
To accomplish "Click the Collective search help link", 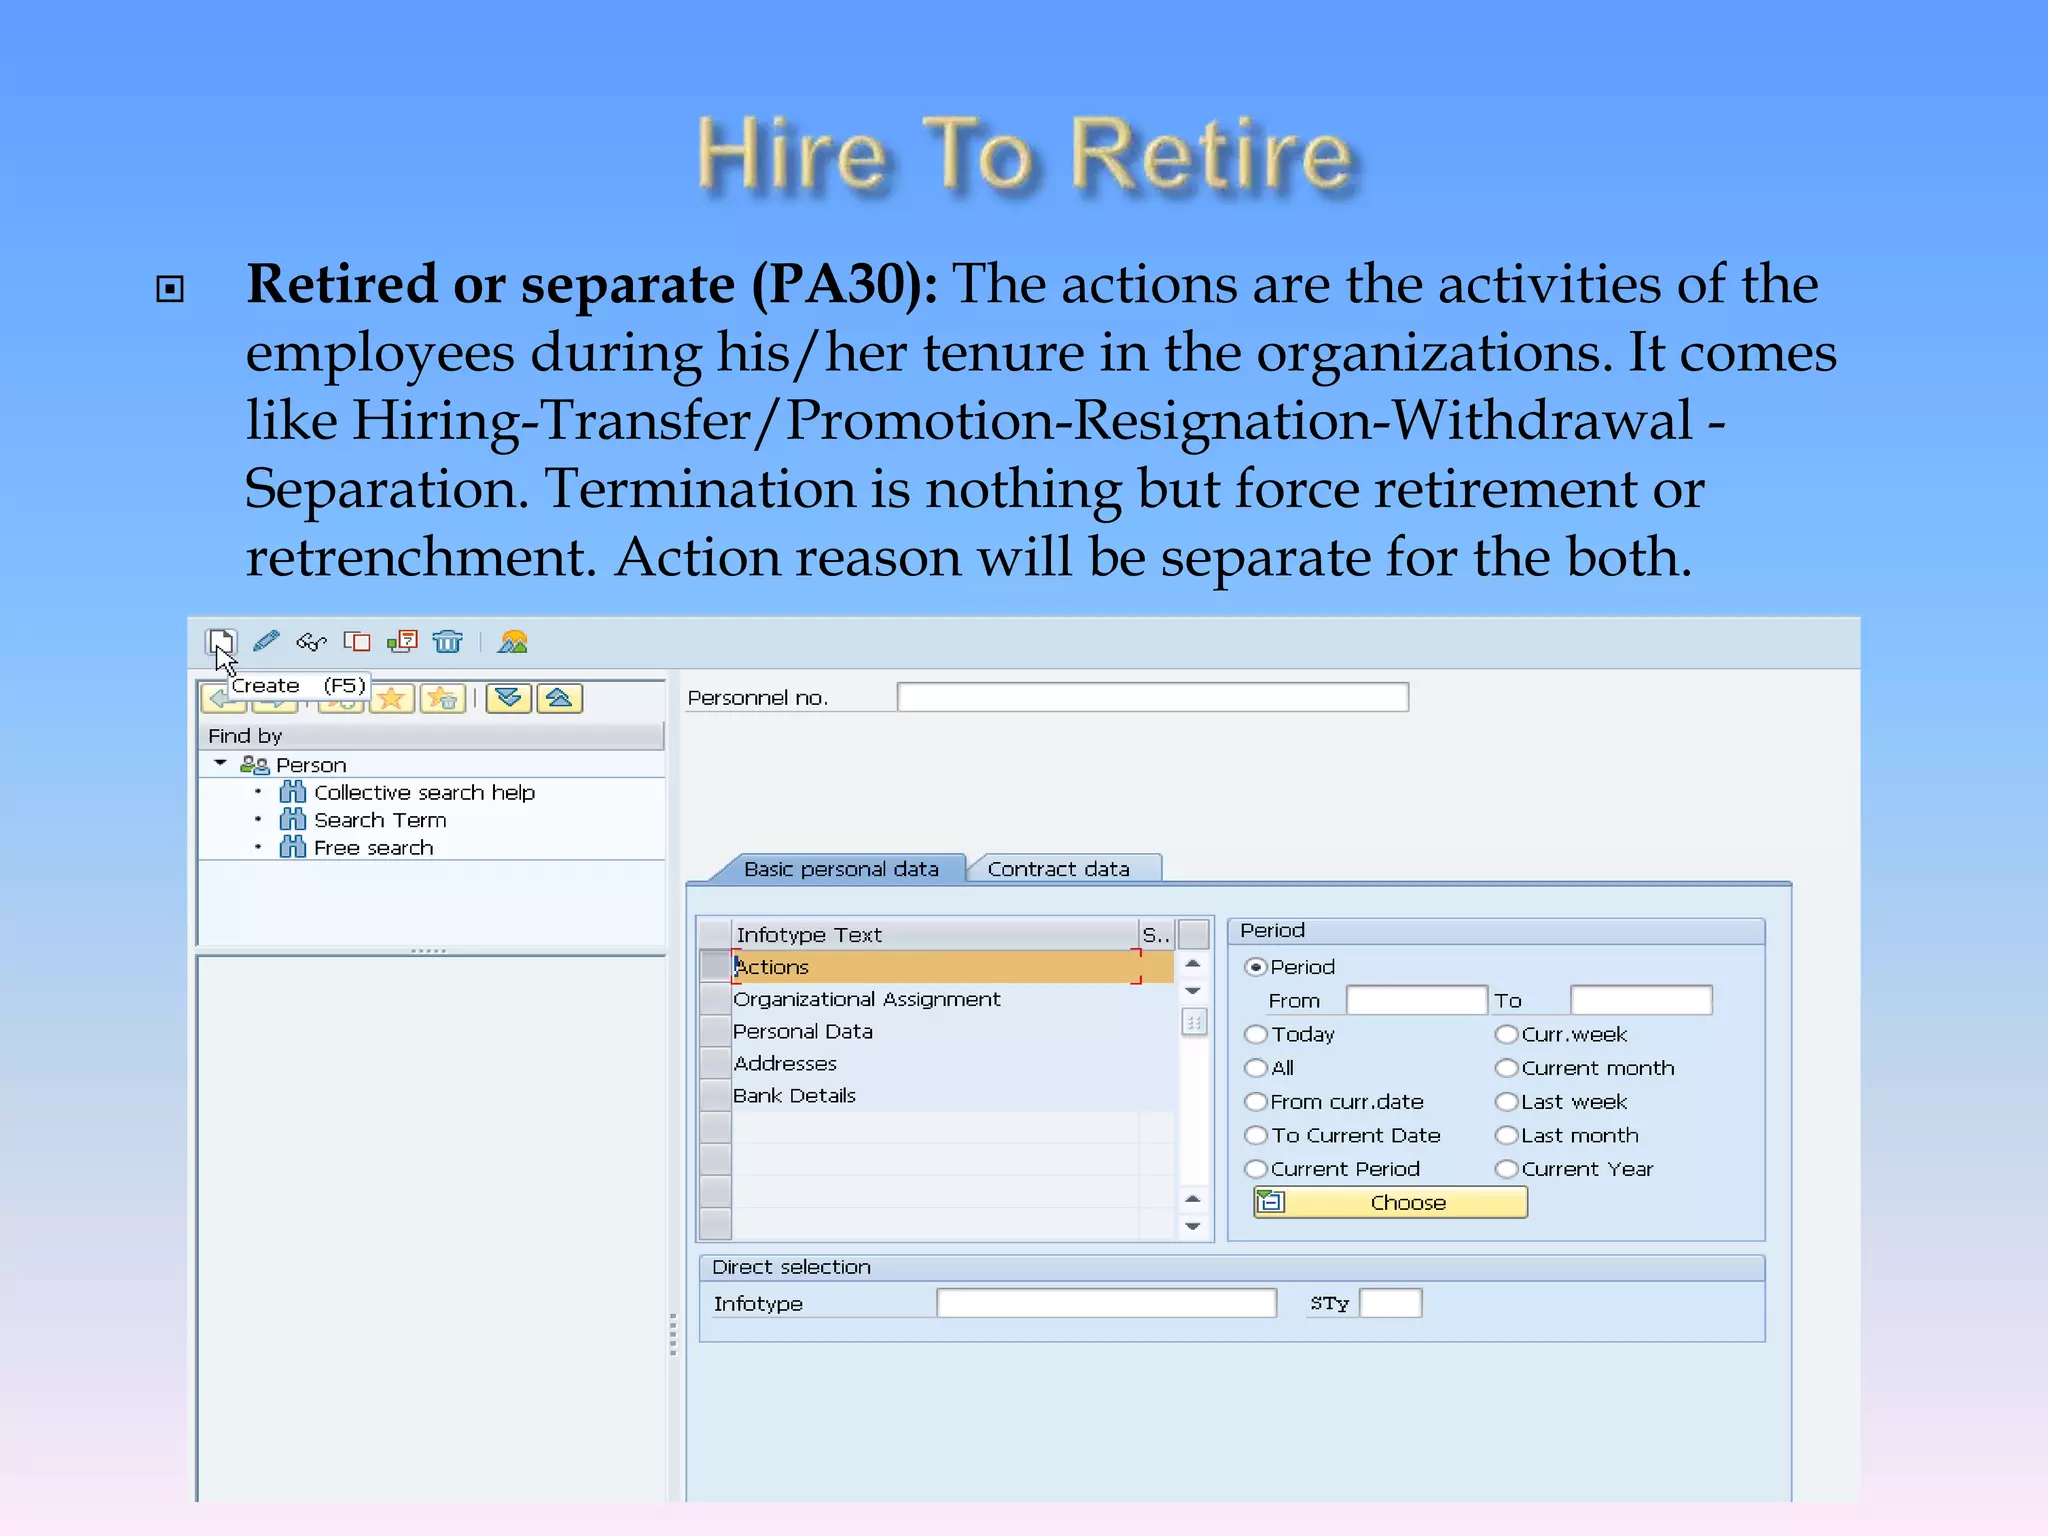I will click(x=425, y=792).
